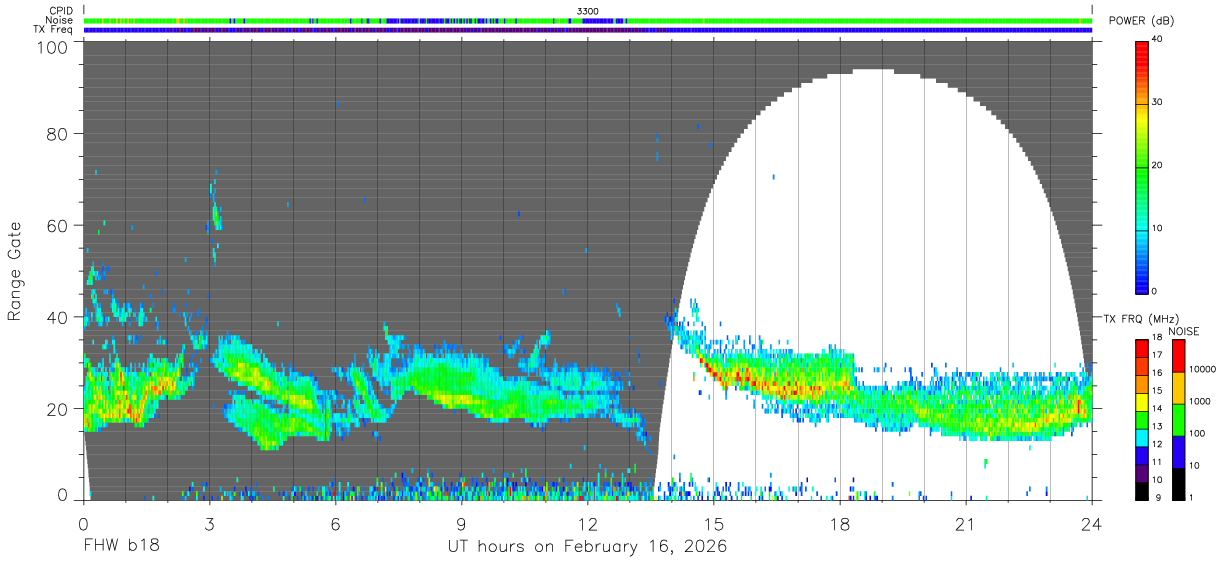This screenshot has height=567, width=1228.
Task: Click the 3 hour tick on UT axis
Action: [x=210, y=523]
